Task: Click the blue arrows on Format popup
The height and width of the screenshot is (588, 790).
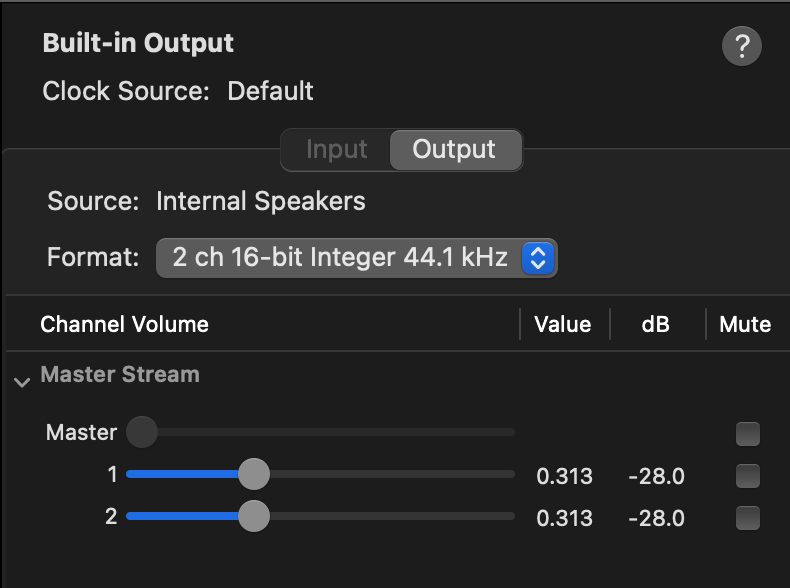Action: tap(538, 258)
